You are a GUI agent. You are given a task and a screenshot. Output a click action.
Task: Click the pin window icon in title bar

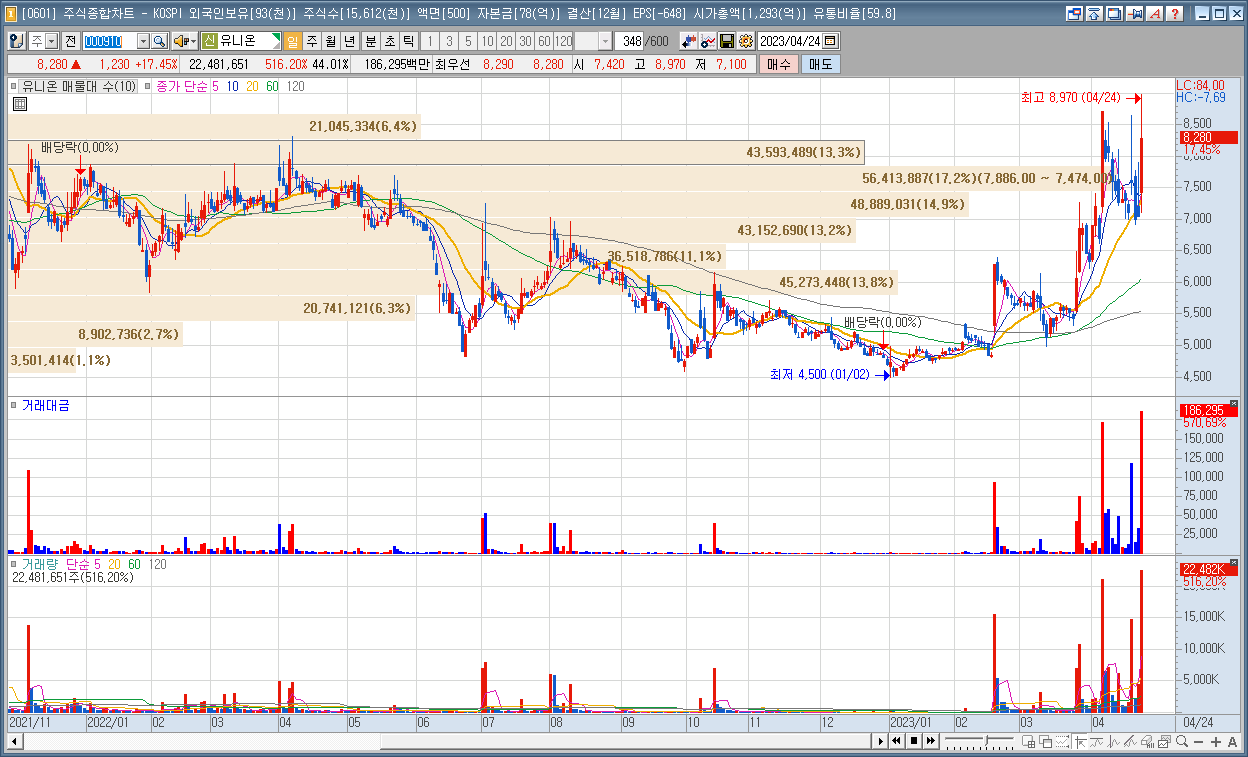point(1134,14)
